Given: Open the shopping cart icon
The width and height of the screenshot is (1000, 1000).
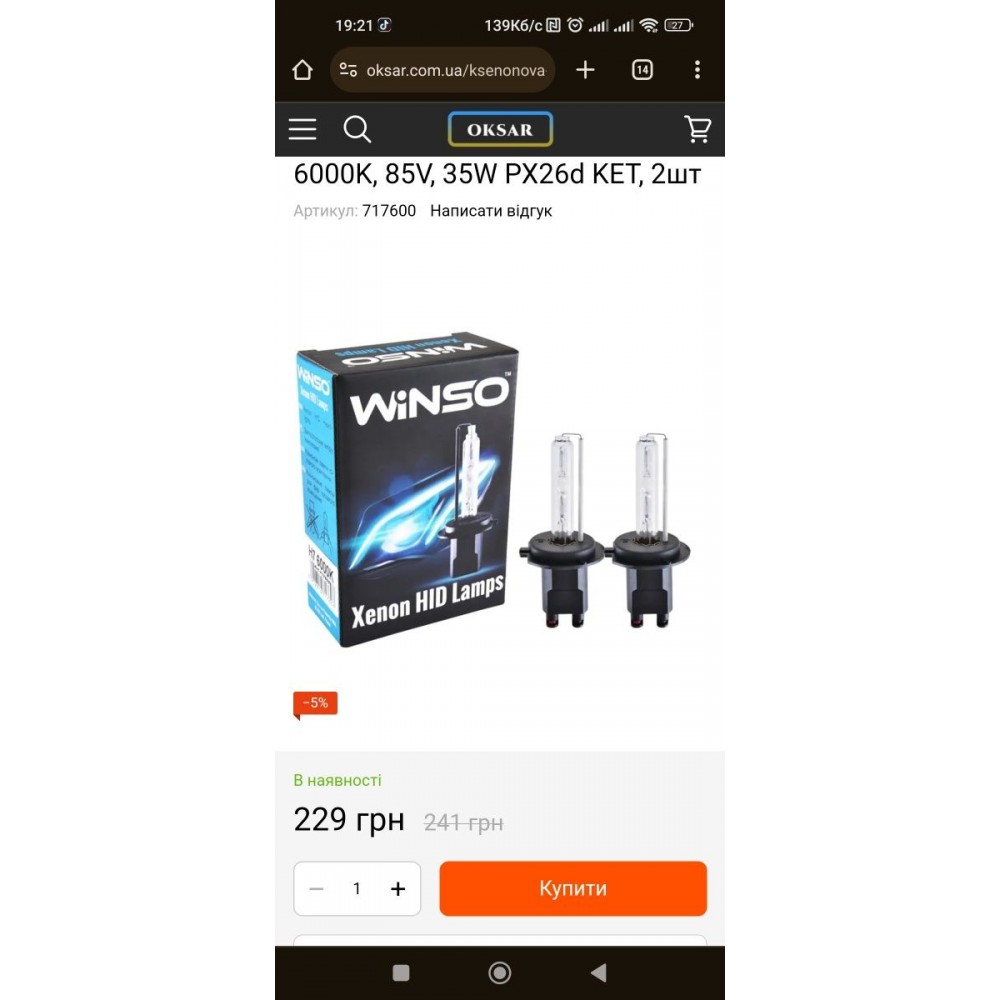Looking at the screenshot, I should [x=697, y=129].
